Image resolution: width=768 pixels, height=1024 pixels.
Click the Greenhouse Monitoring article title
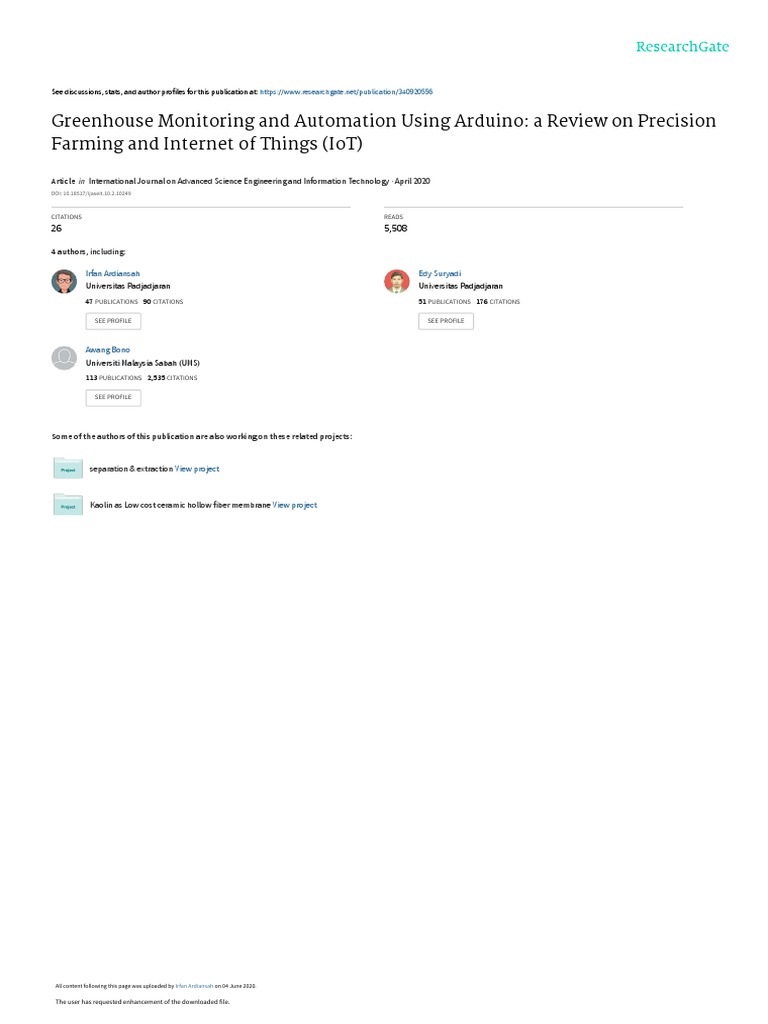pos(384,131)
